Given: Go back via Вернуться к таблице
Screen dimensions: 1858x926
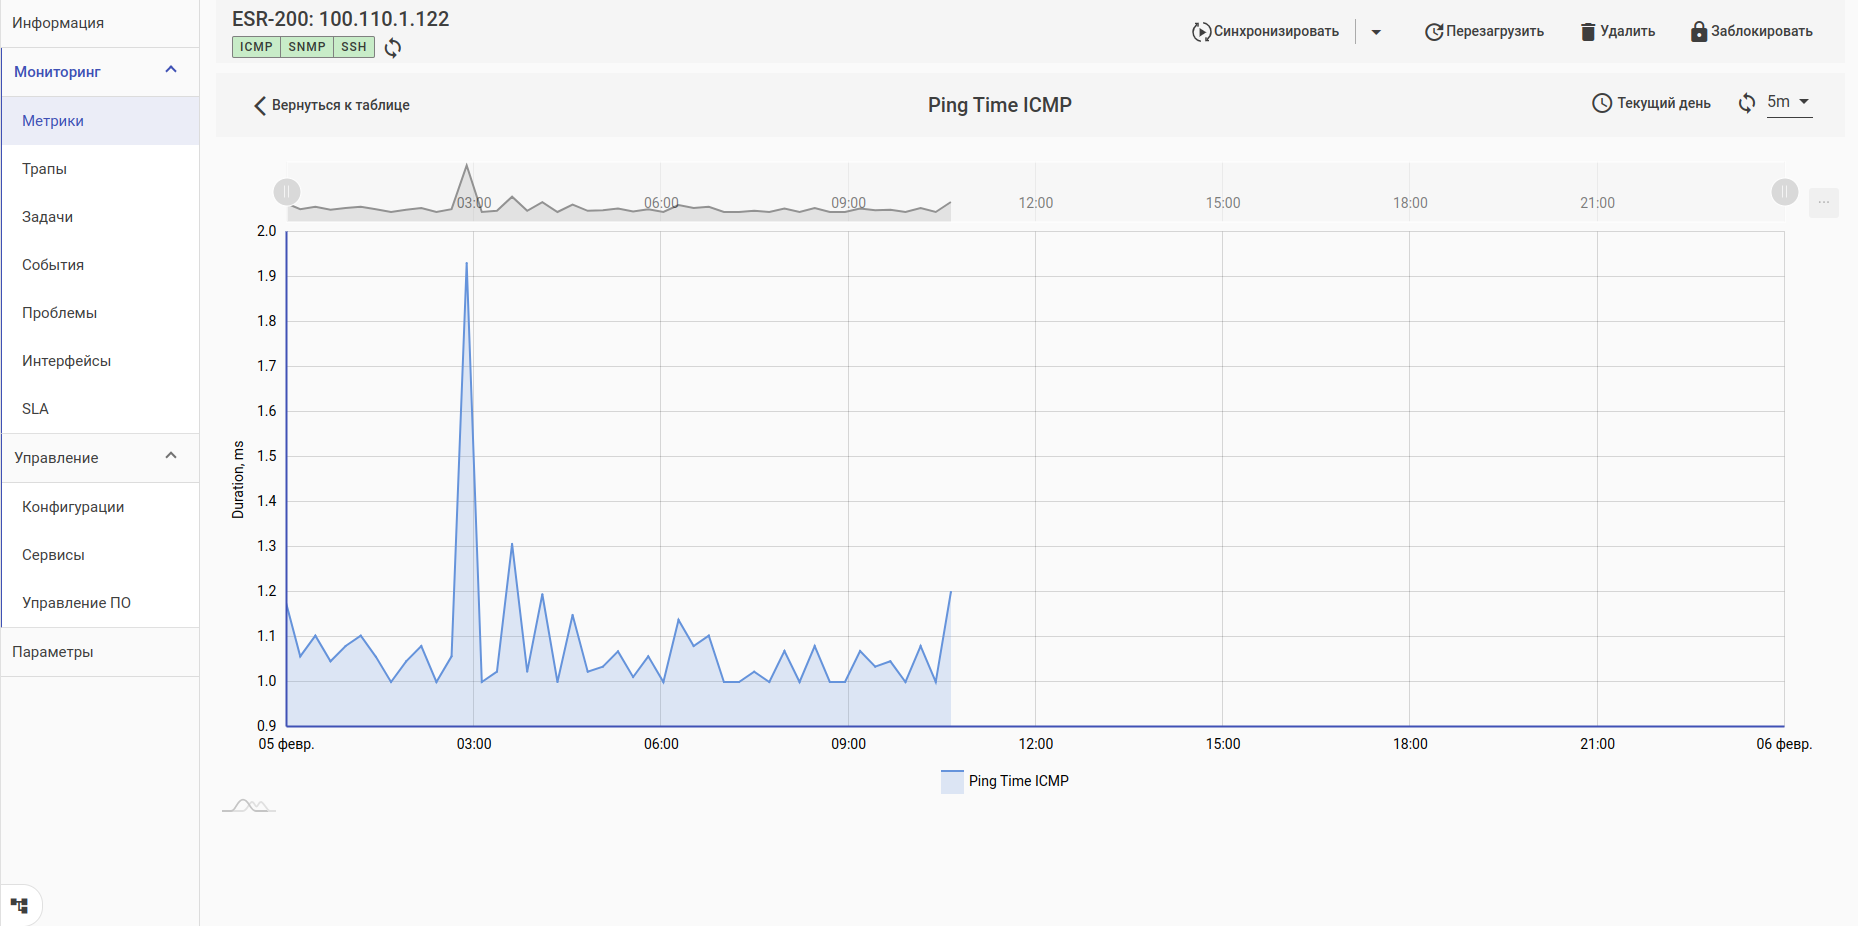Looking at the screenshot, I should point(332,105).
